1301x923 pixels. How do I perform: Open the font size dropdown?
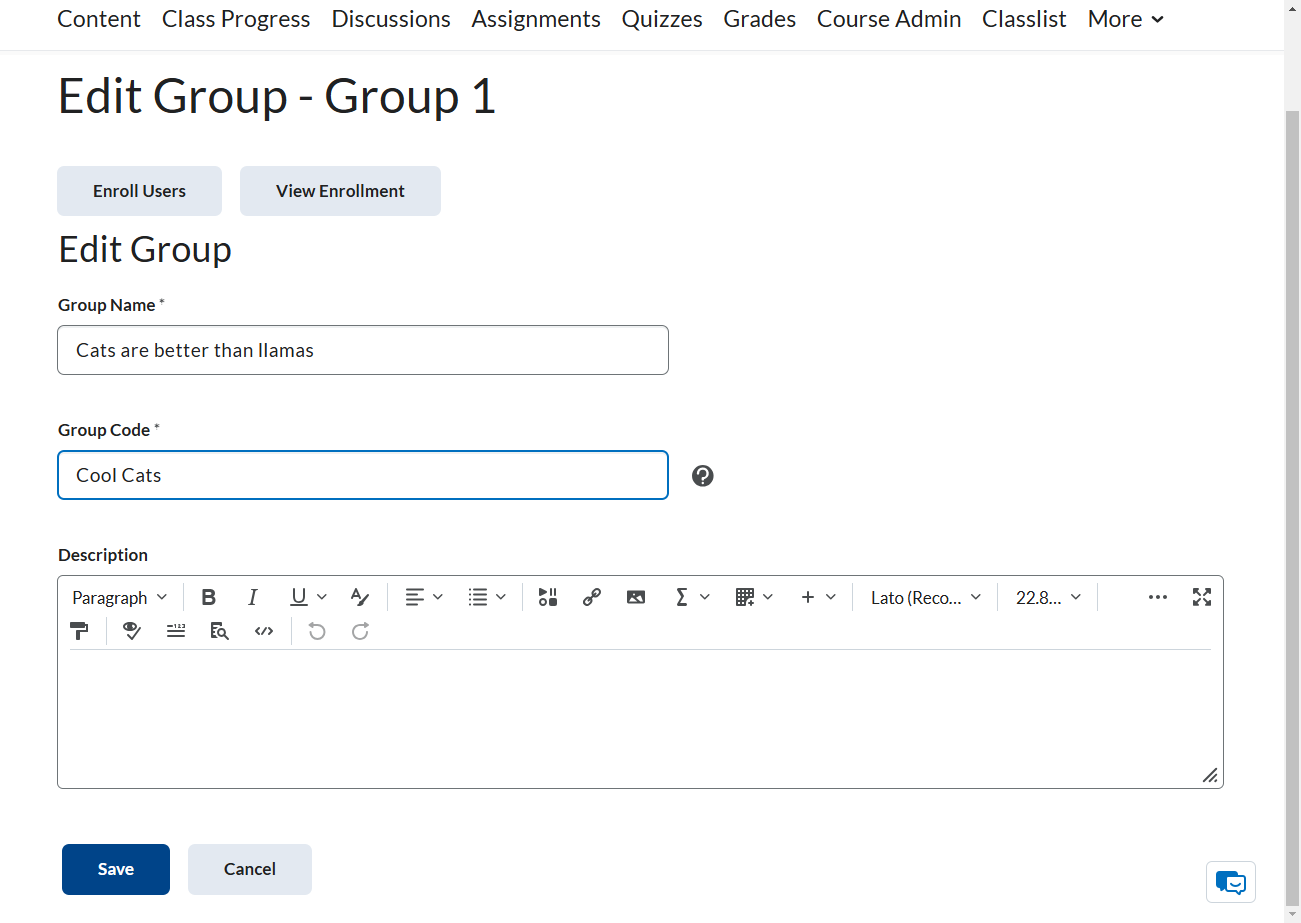[1048, 597]
